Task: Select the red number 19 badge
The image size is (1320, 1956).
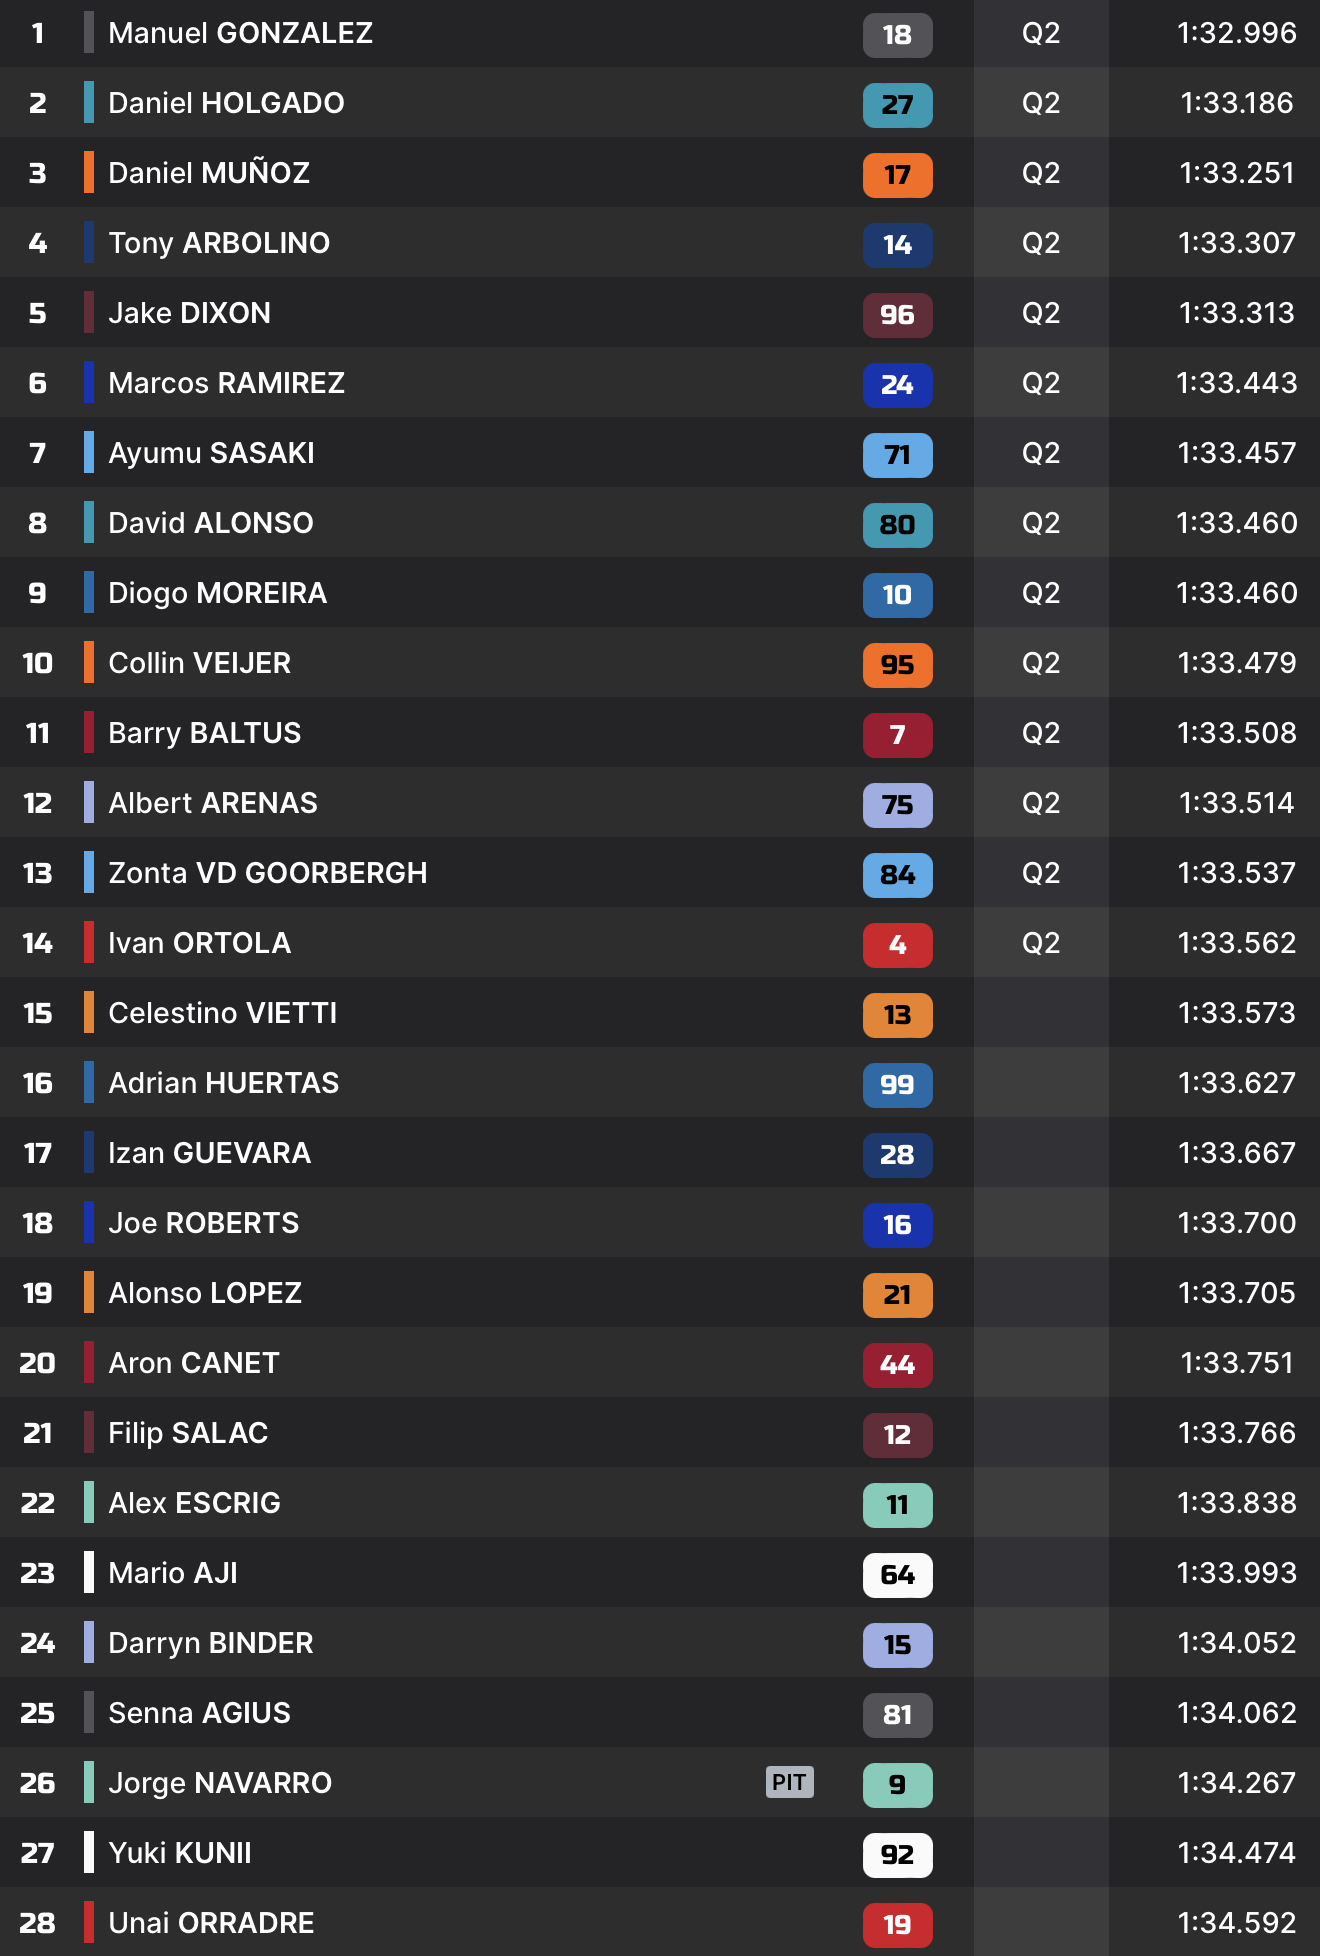Action: pos(897,1925)
